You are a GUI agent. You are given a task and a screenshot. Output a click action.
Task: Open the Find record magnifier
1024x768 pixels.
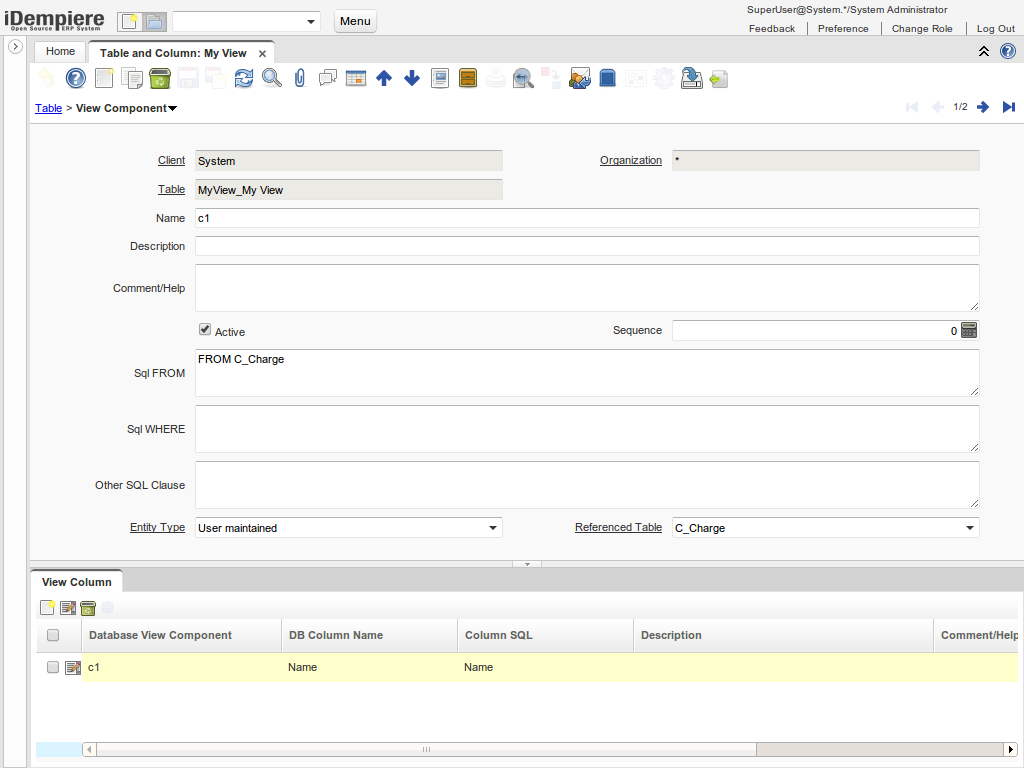tap(272, 78)
